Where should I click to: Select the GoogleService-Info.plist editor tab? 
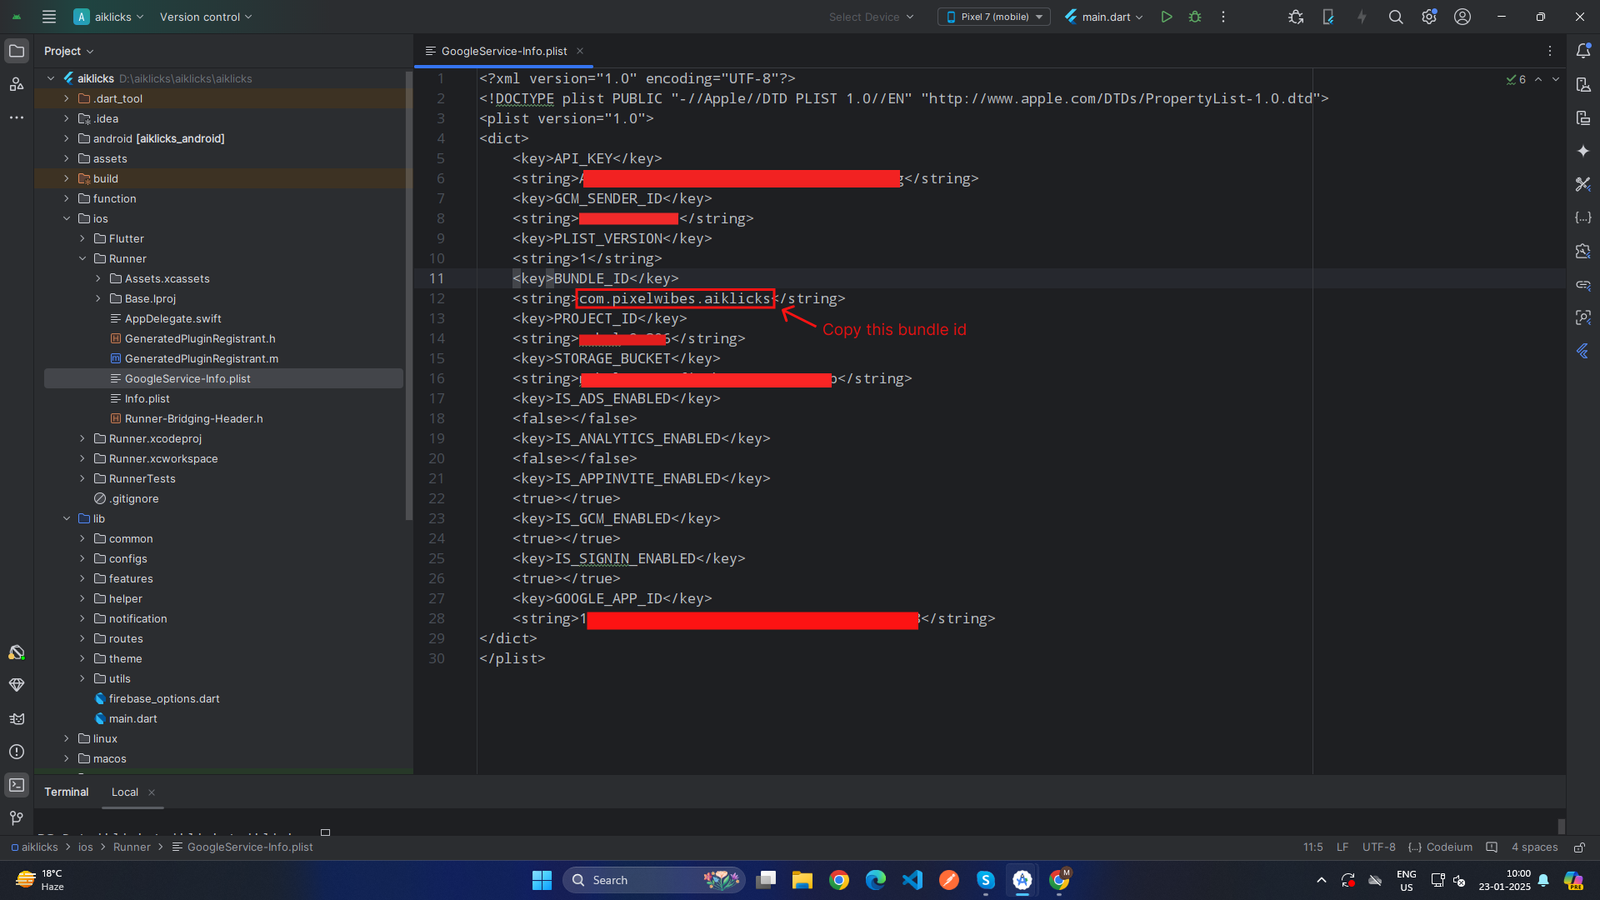503,51
